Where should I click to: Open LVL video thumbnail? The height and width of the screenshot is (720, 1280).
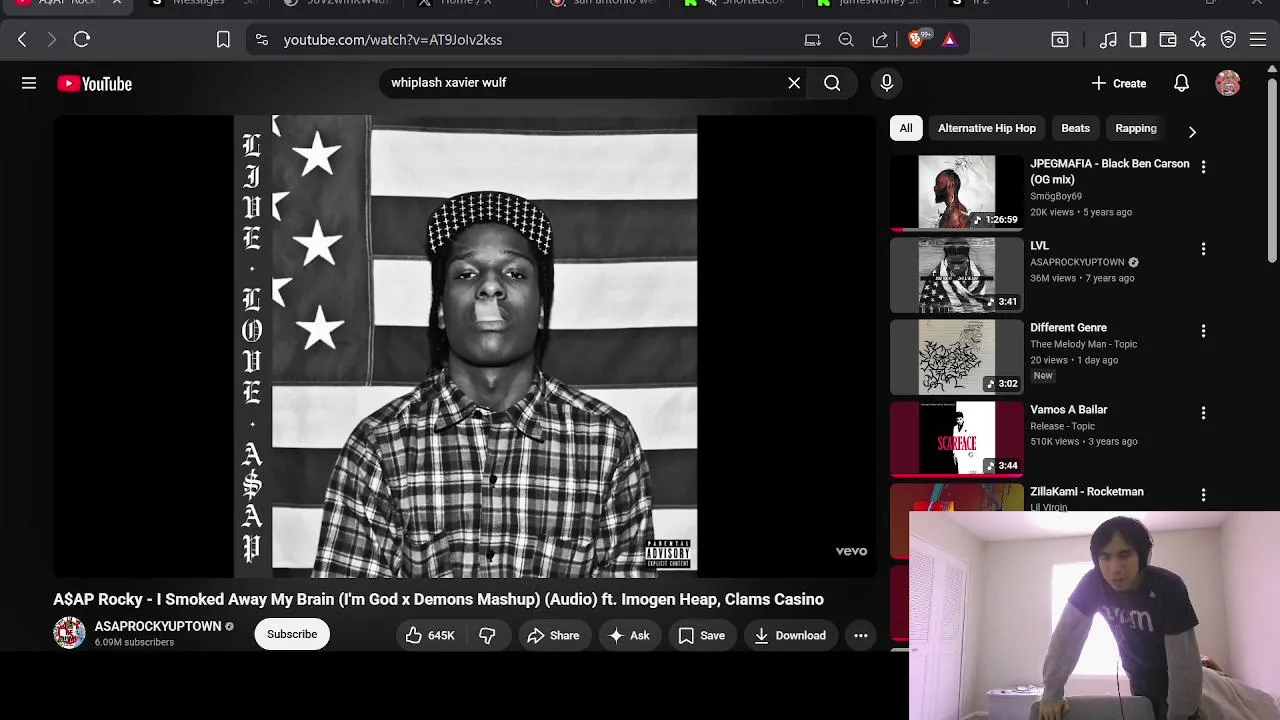point(957,275)
